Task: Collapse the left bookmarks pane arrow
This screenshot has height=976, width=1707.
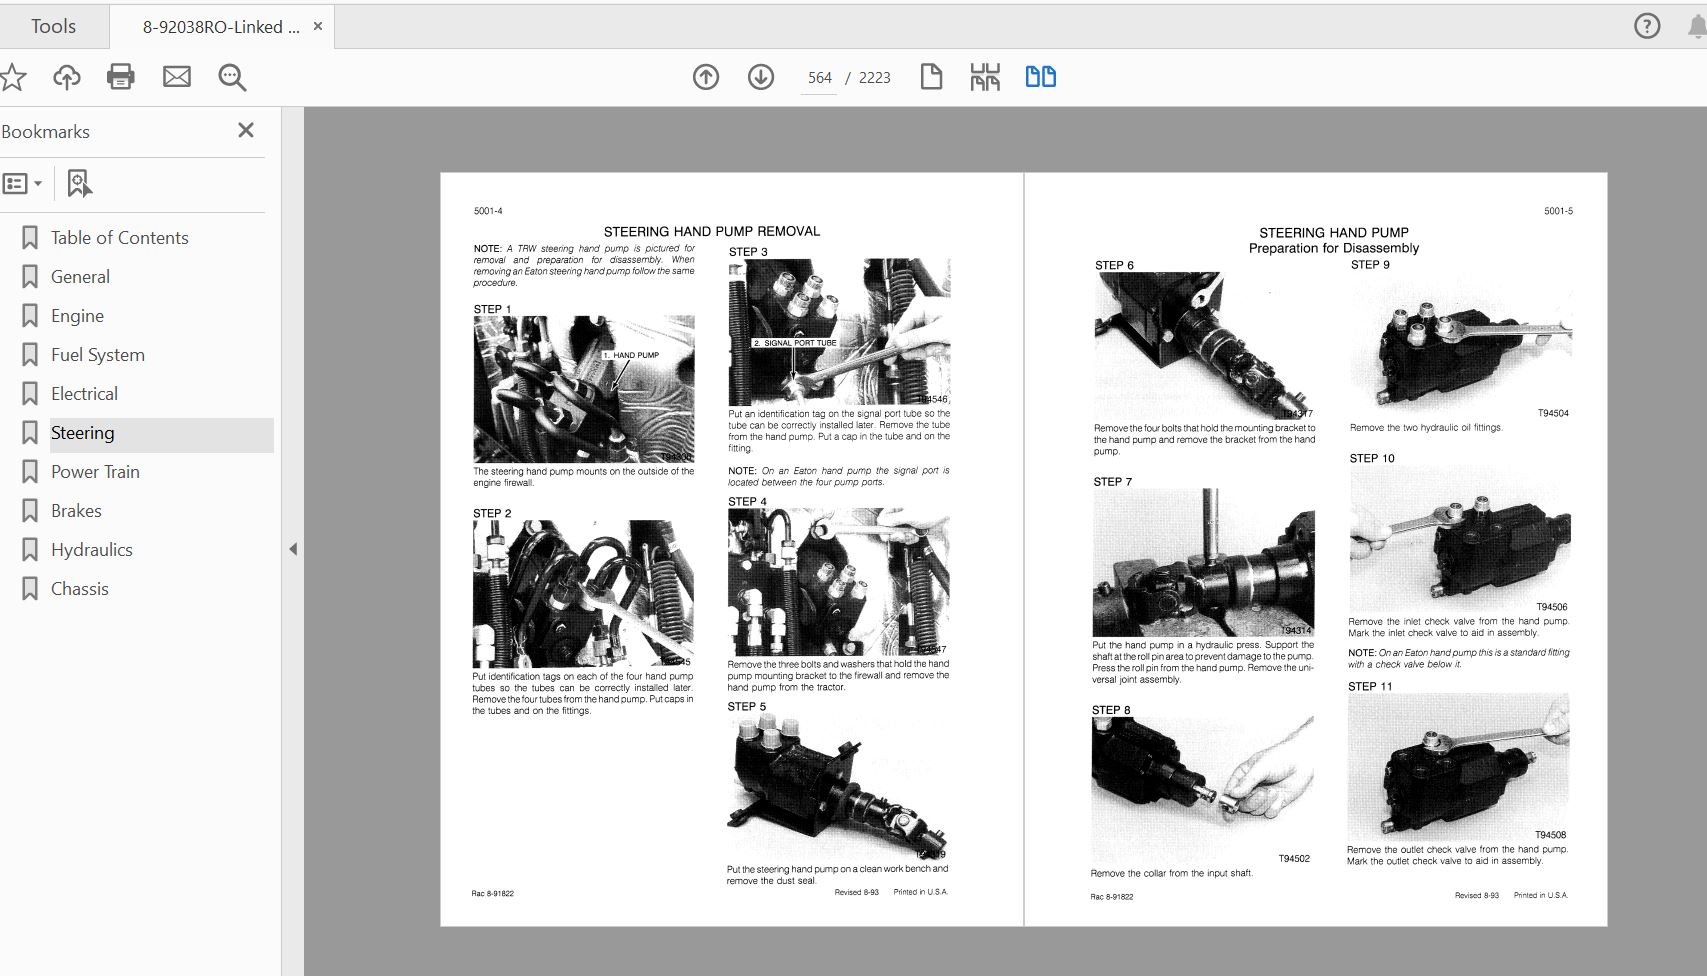Action: tap(293, 549)
